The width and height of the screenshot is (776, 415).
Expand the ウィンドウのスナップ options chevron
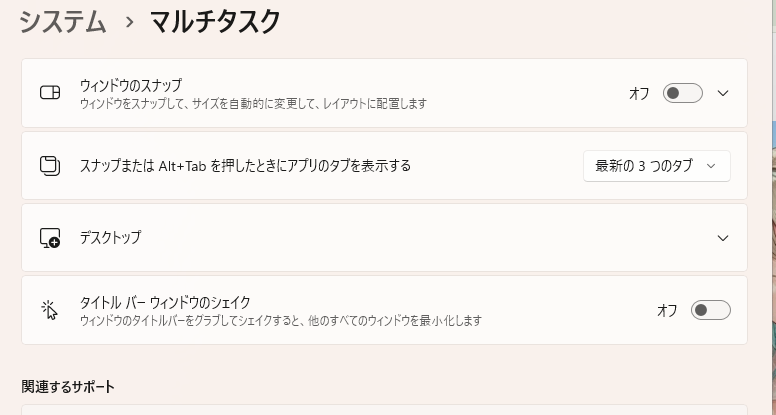pos(723,93)
